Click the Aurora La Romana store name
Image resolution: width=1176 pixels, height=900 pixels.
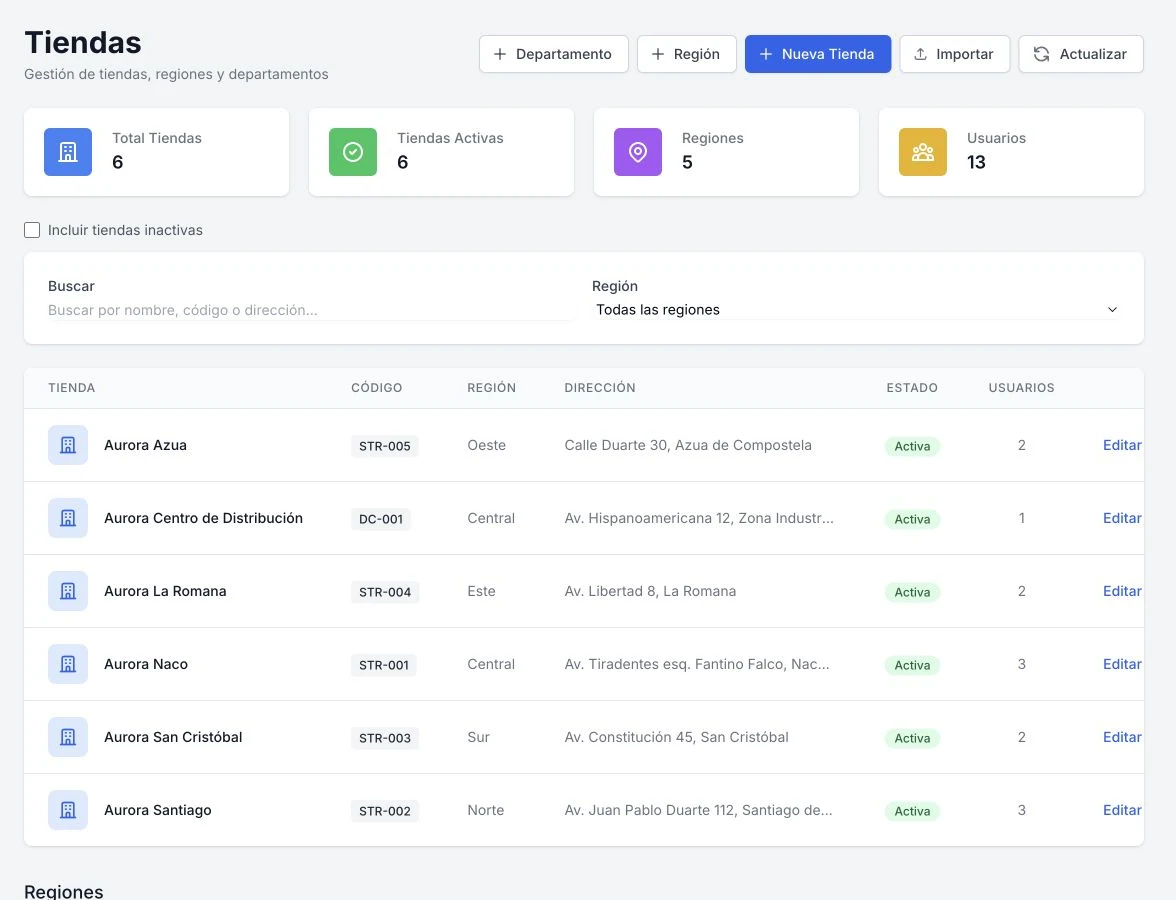tap(165, 591)
